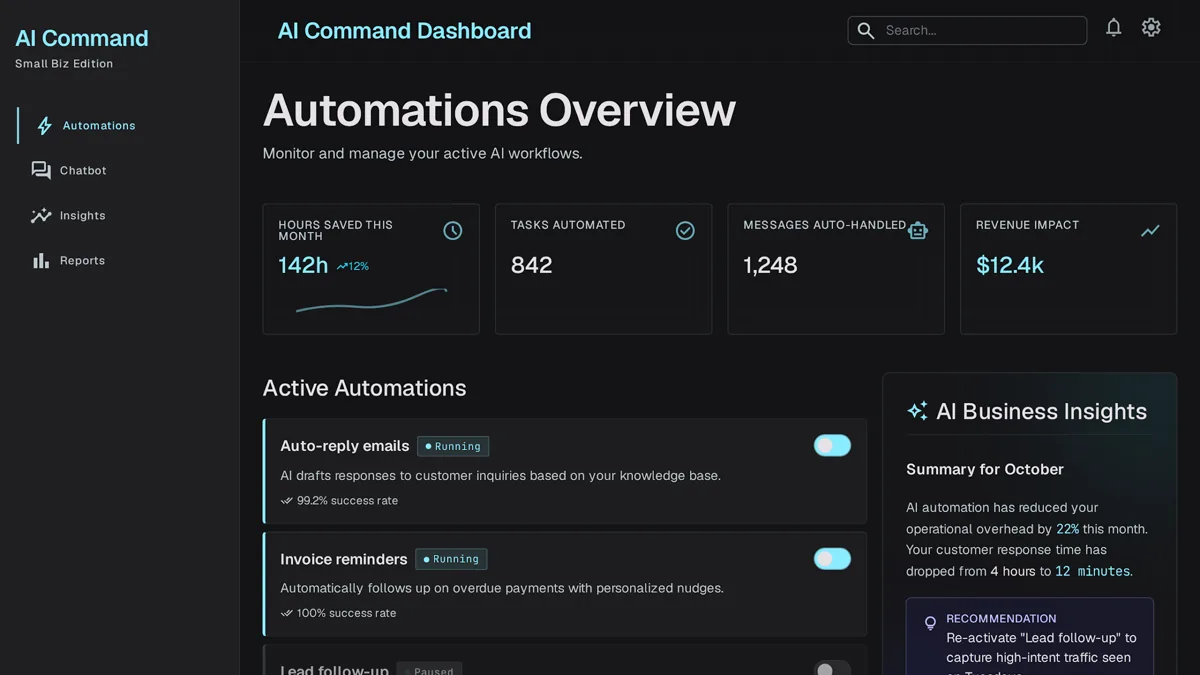Click the hours saved sparkline chart
Screen dimensions: 1200x675
pyautogui.click(x=371, y=300)
